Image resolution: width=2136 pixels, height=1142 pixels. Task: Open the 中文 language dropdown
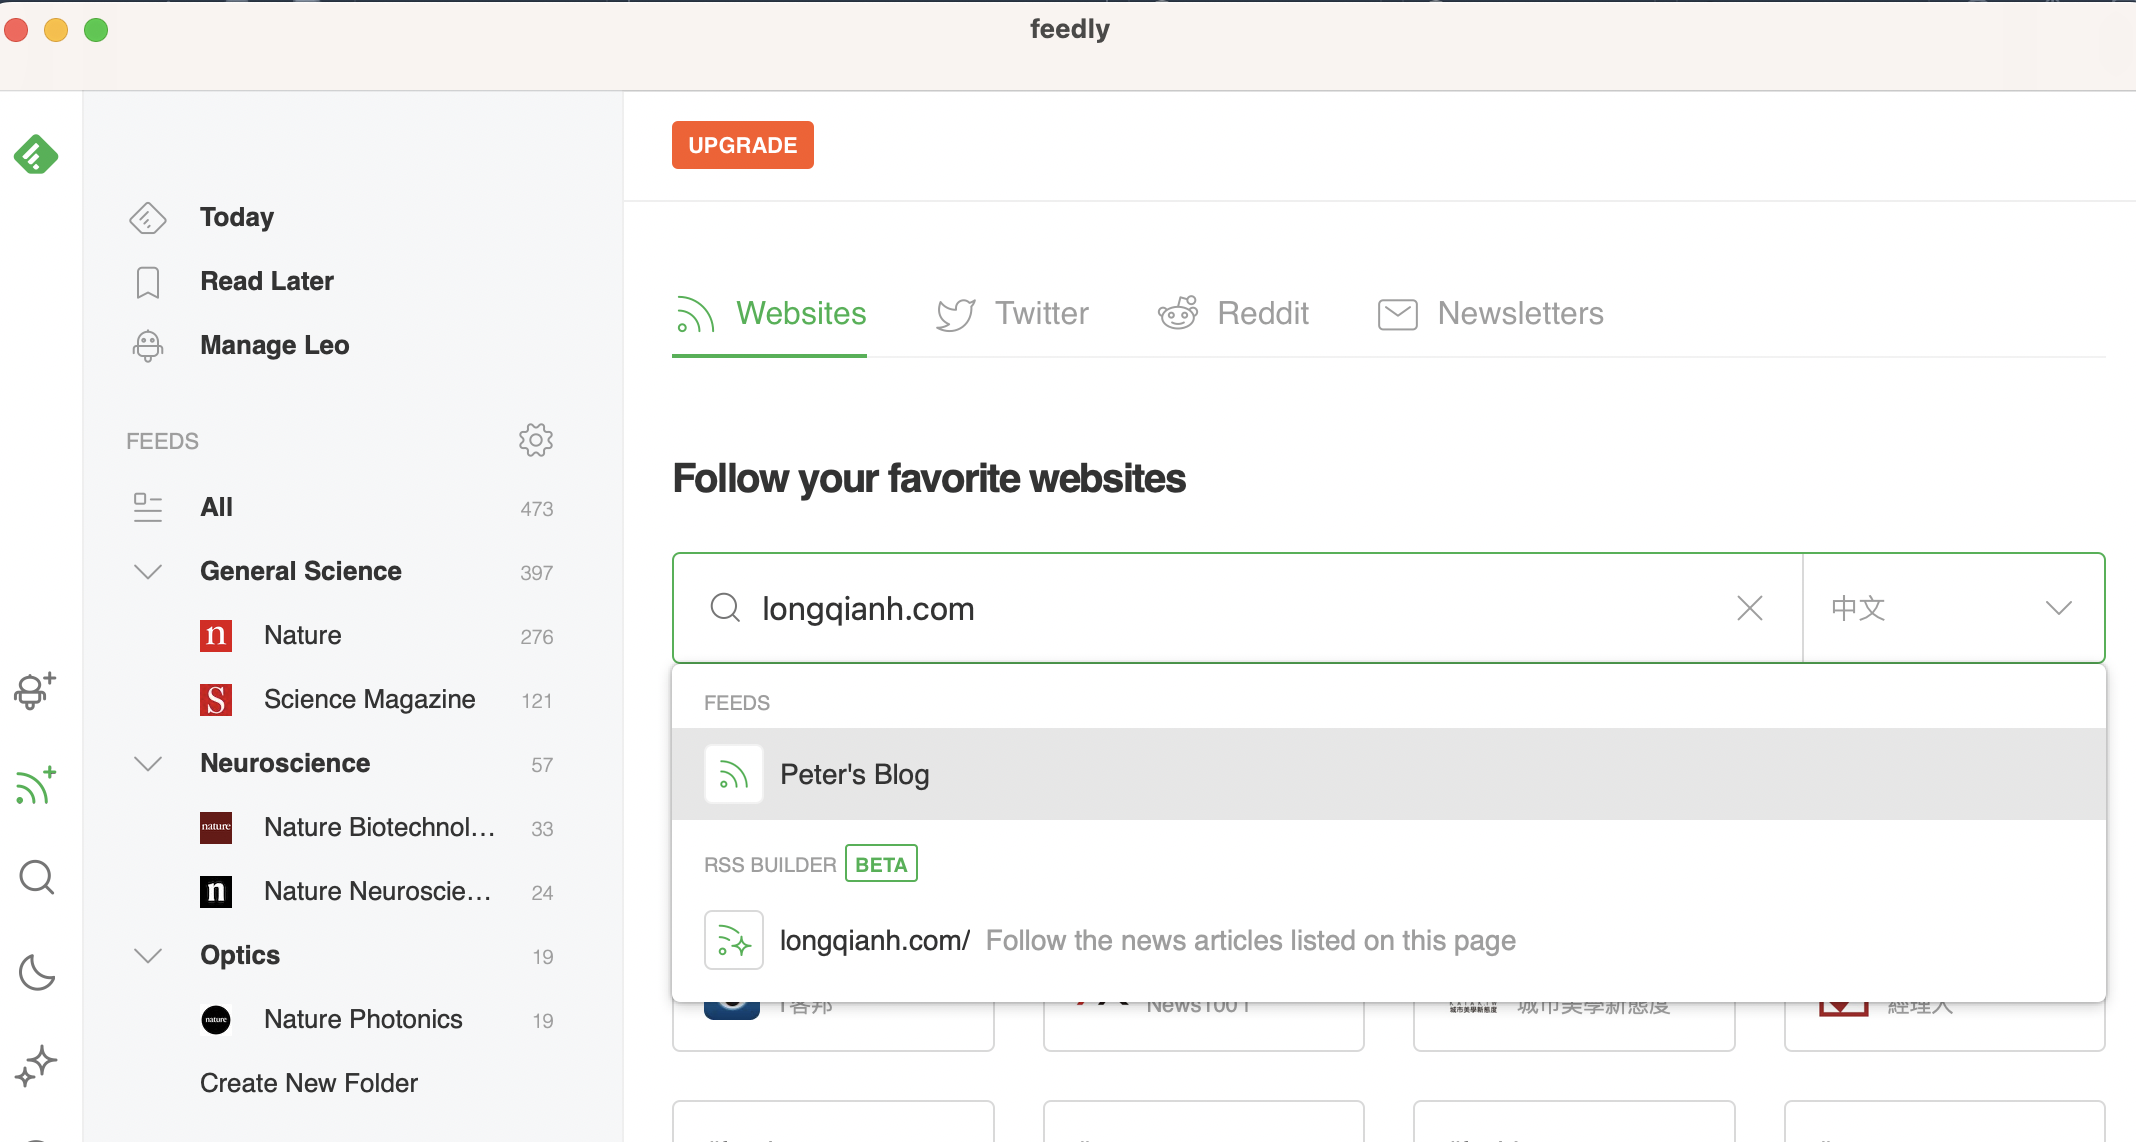tap(1954, 608)
